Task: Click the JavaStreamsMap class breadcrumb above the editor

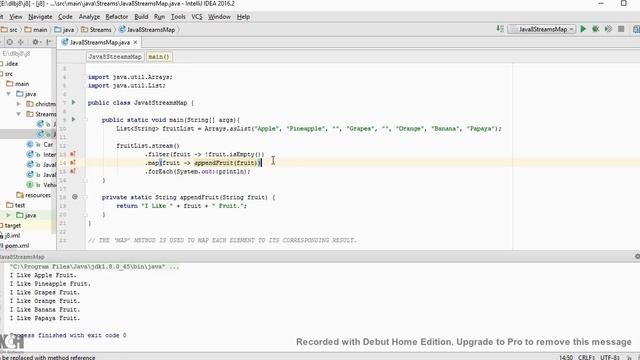Action: coord(115,57)
